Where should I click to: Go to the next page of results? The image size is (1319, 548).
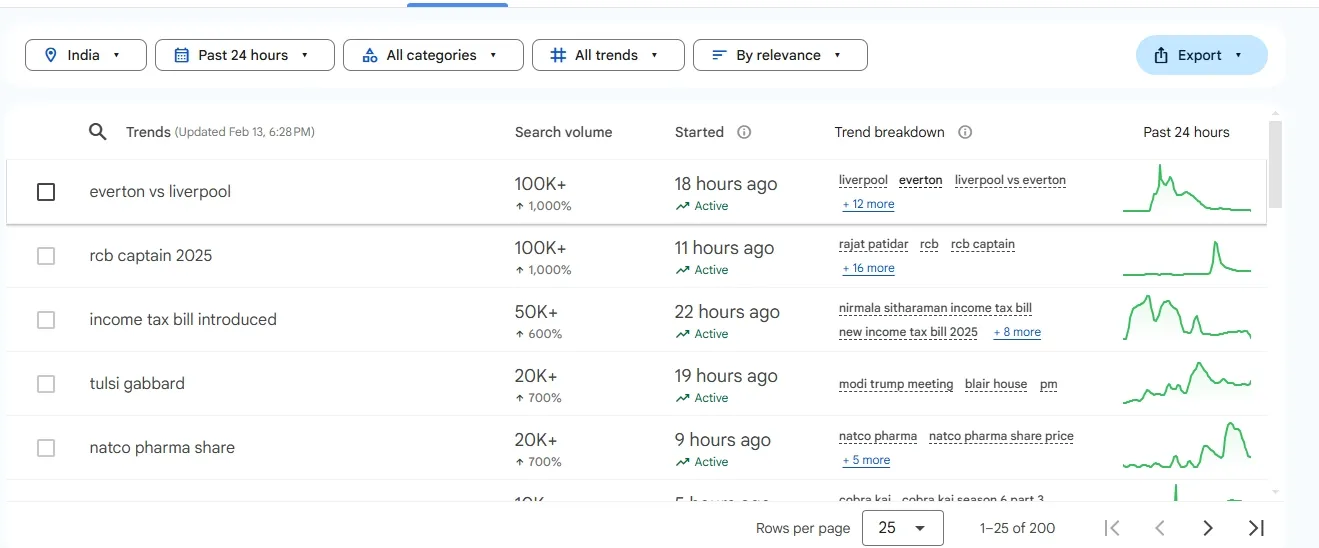(1208, 528)
